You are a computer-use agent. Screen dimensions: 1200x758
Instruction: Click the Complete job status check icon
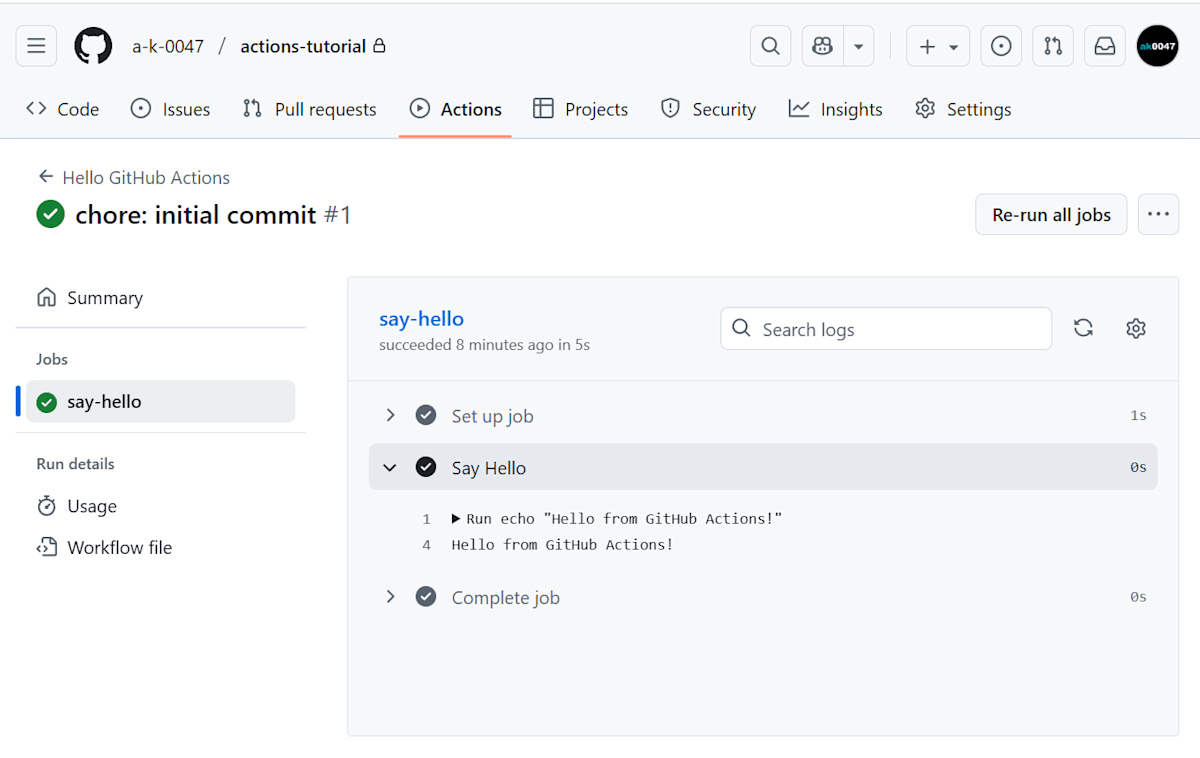point(426,597)
